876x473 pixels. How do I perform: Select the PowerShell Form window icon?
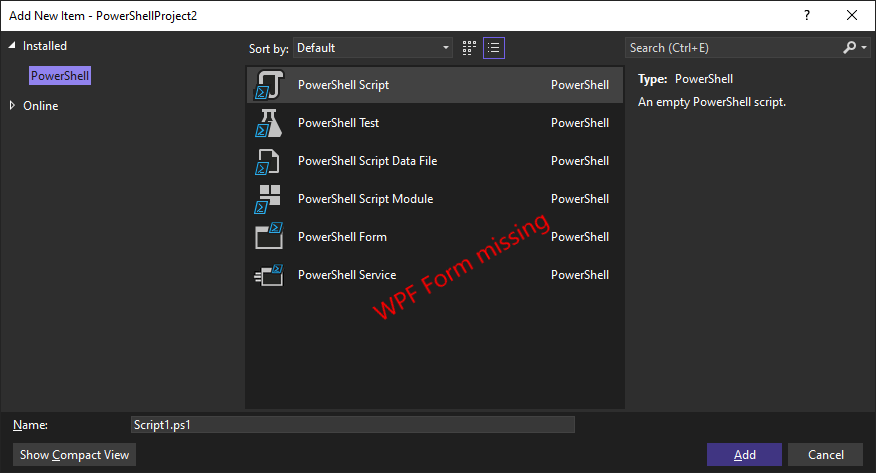[269, 236]
